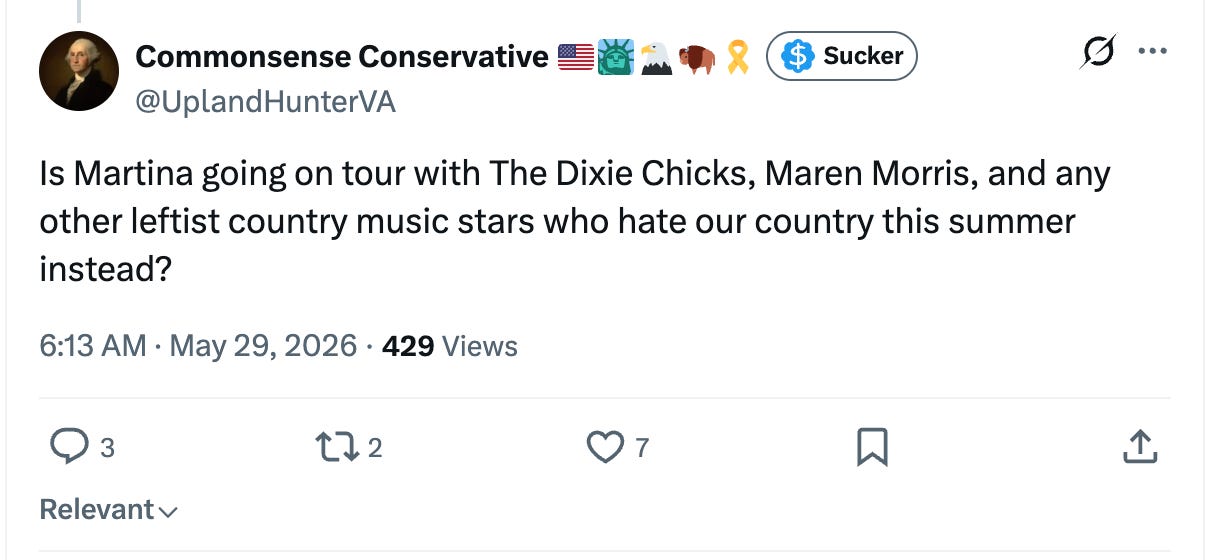Screen dimensions: 1206x560
Task: Open the George Washington profile avatar
Action: pos(79,71)
